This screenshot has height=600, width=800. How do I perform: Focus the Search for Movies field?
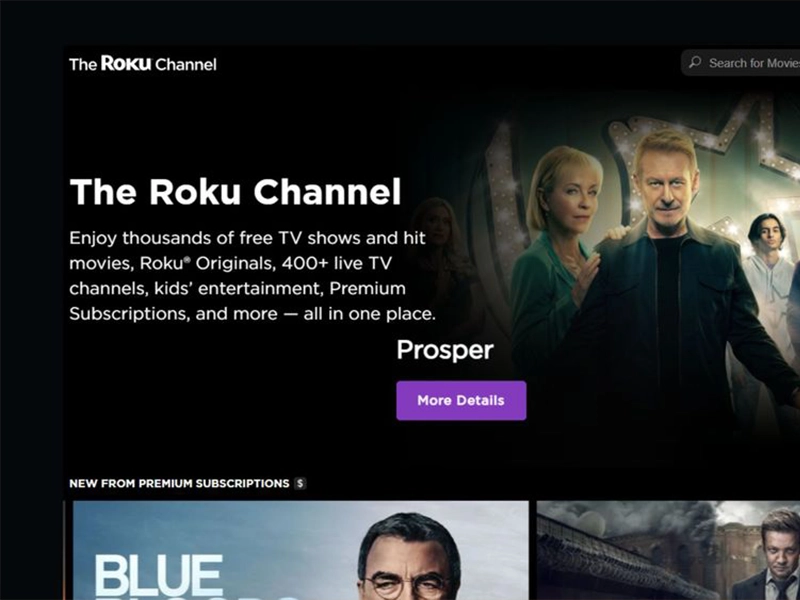741,63
